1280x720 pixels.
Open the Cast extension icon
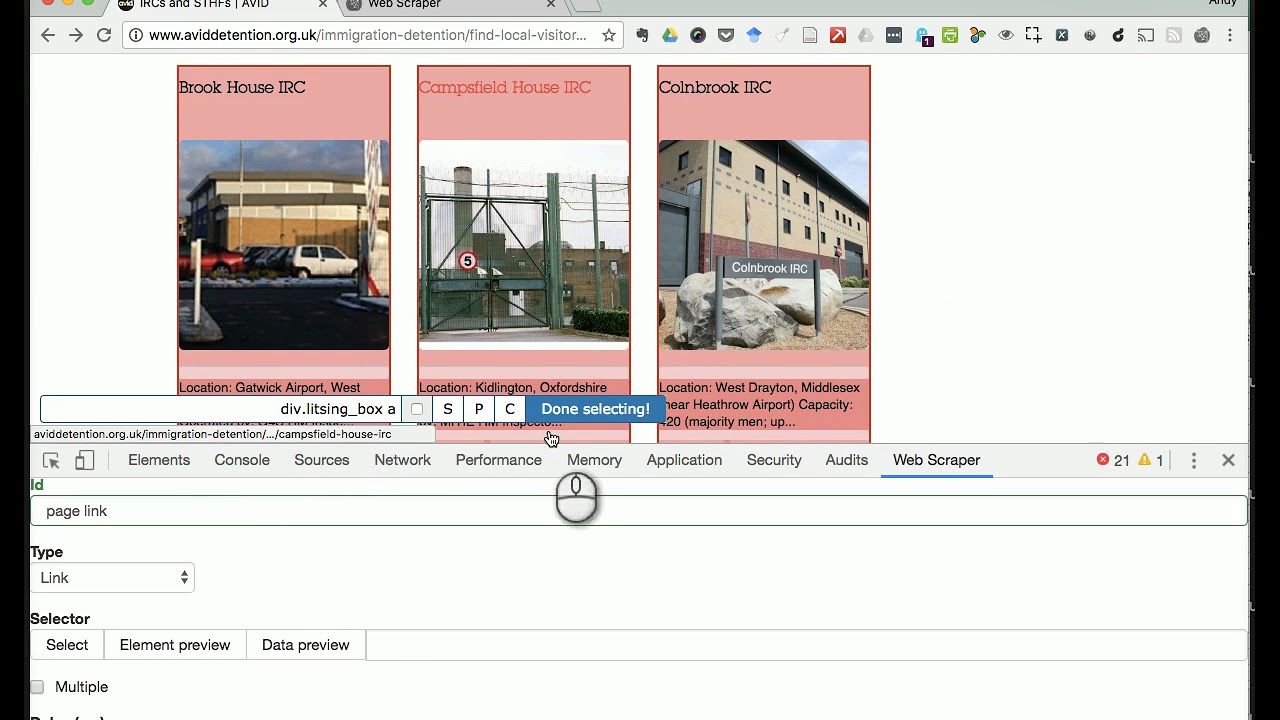[x=1146, y=35]
